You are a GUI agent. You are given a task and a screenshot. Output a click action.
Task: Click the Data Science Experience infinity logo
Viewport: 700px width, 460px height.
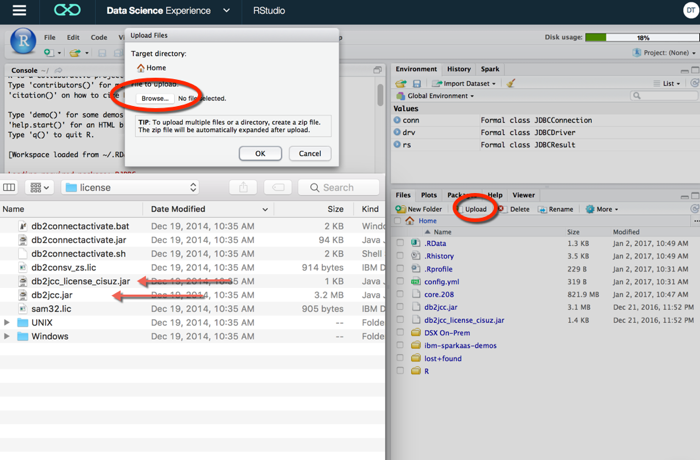[x=67, y=10]
